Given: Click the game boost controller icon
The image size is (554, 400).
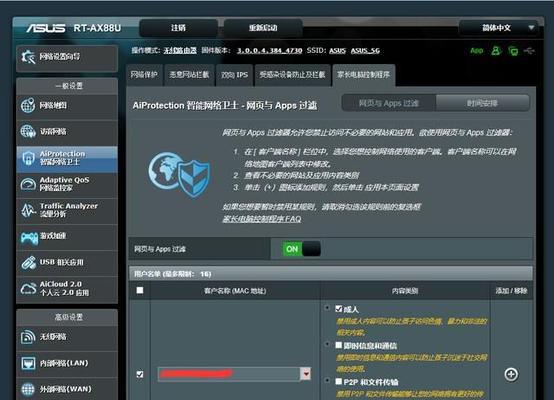Looking at the screenshot, I should (x=29, y=238).
